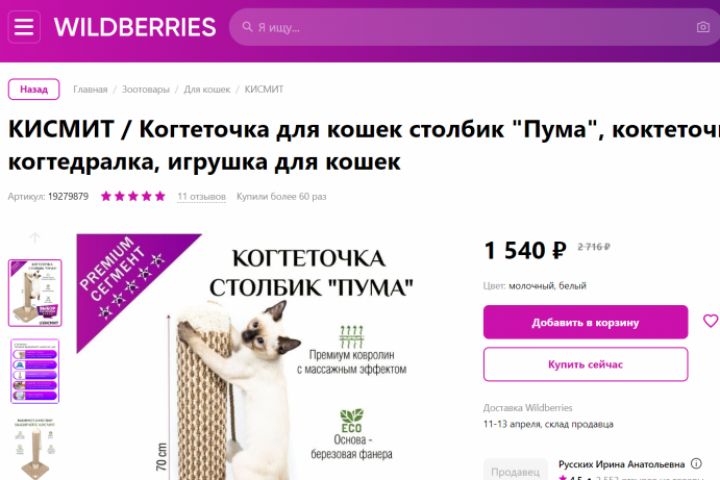The image size is (720, 480).
Task: Click the WILDBERRIES logo
Action: pyautogui.click(x=135, y=27)
